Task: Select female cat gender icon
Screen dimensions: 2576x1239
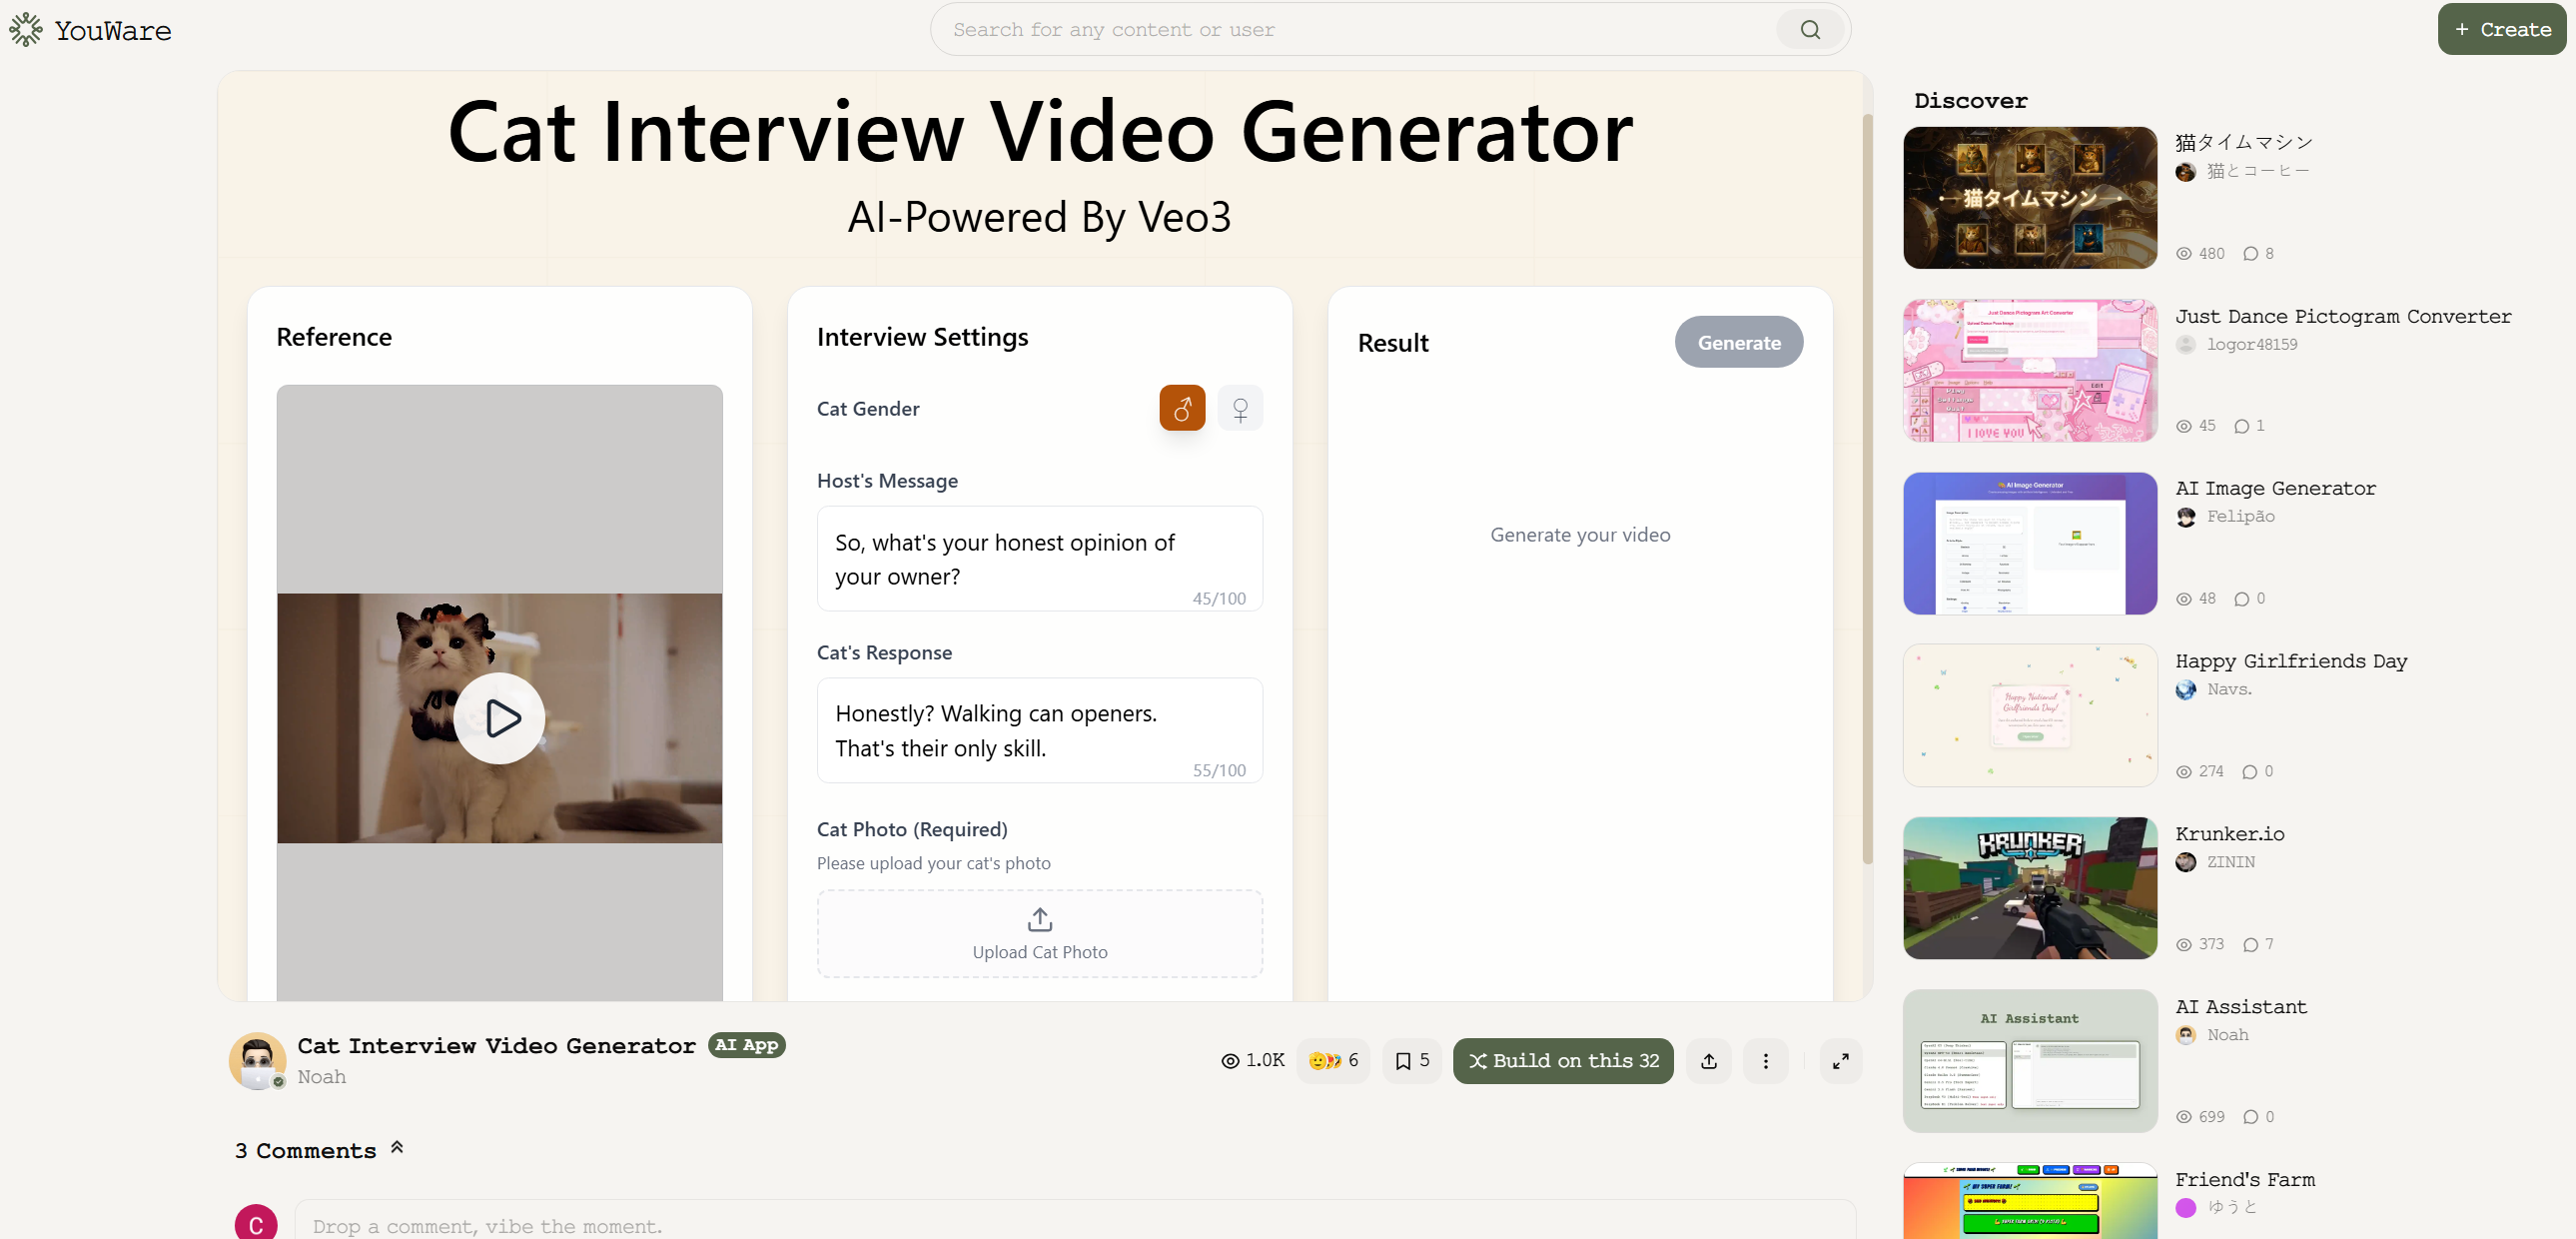Action: (x=1240, y=408)
